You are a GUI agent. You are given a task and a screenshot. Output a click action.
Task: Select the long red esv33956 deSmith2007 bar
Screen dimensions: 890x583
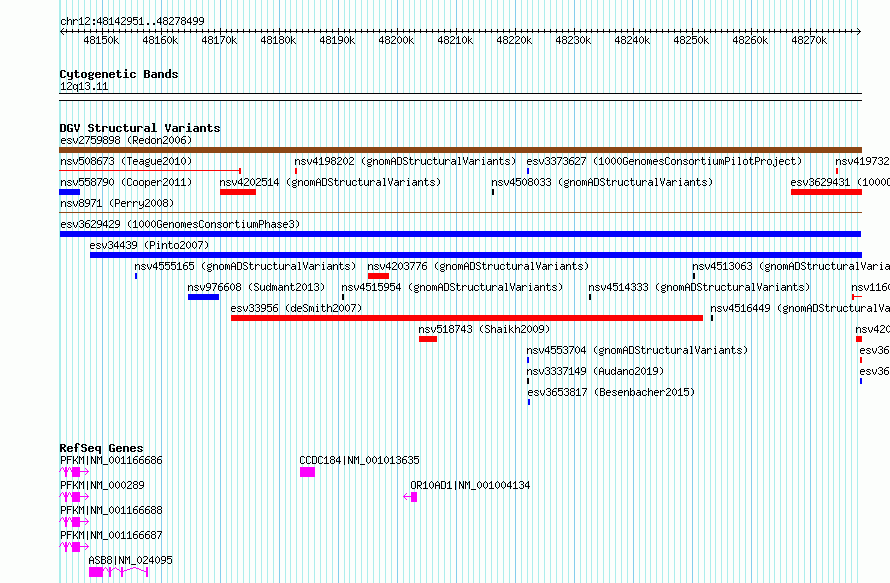coord(467,318)
